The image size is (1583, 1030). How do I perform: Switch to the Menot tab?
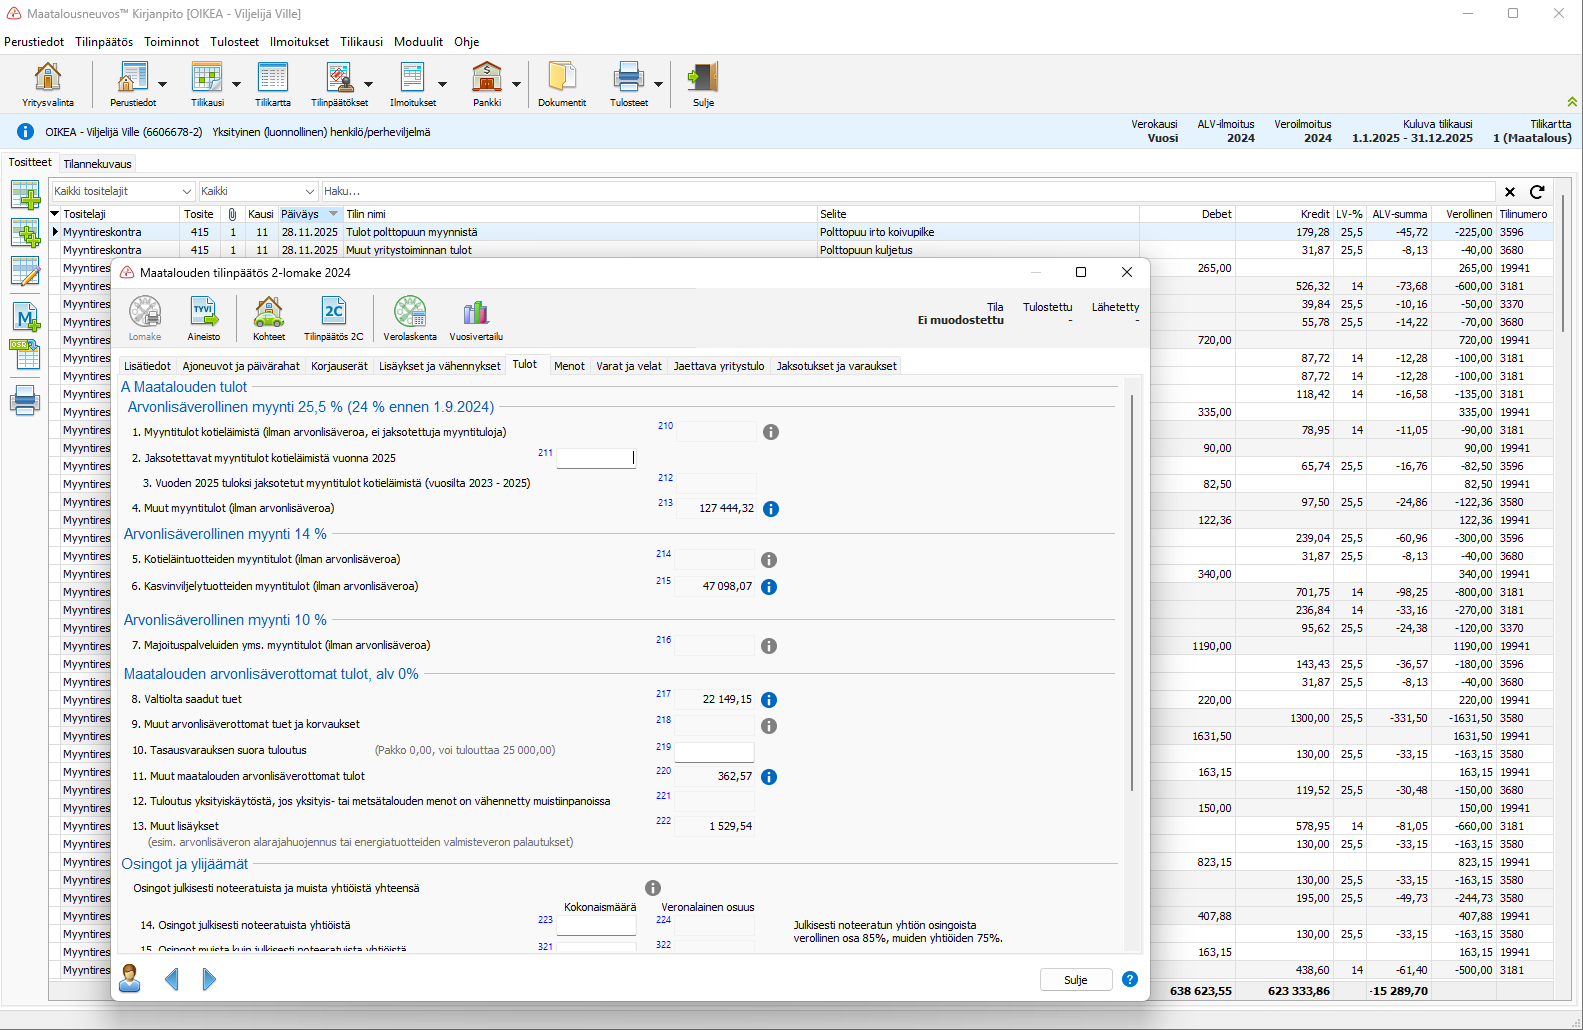tap(569, 366)
